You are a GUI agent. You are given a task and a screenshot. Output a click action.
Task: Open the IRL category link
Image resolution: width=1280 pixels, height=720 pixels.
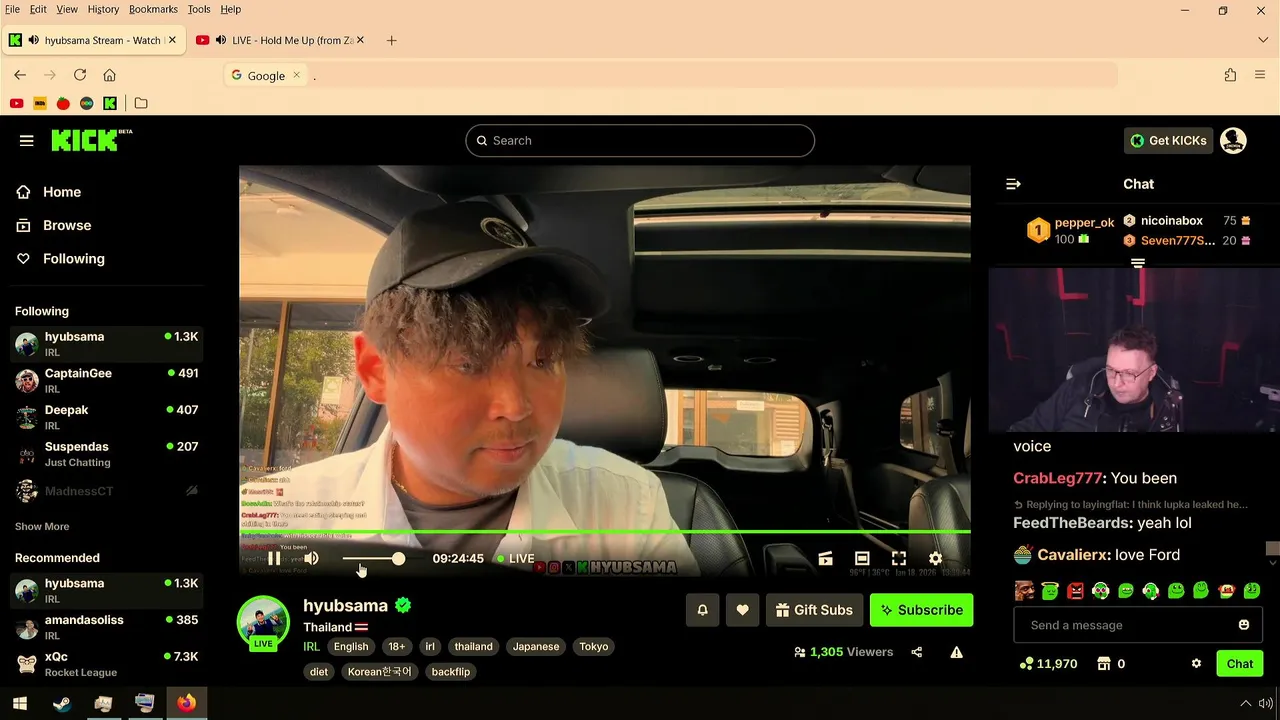pyautogui.click(x=311, y=647)
